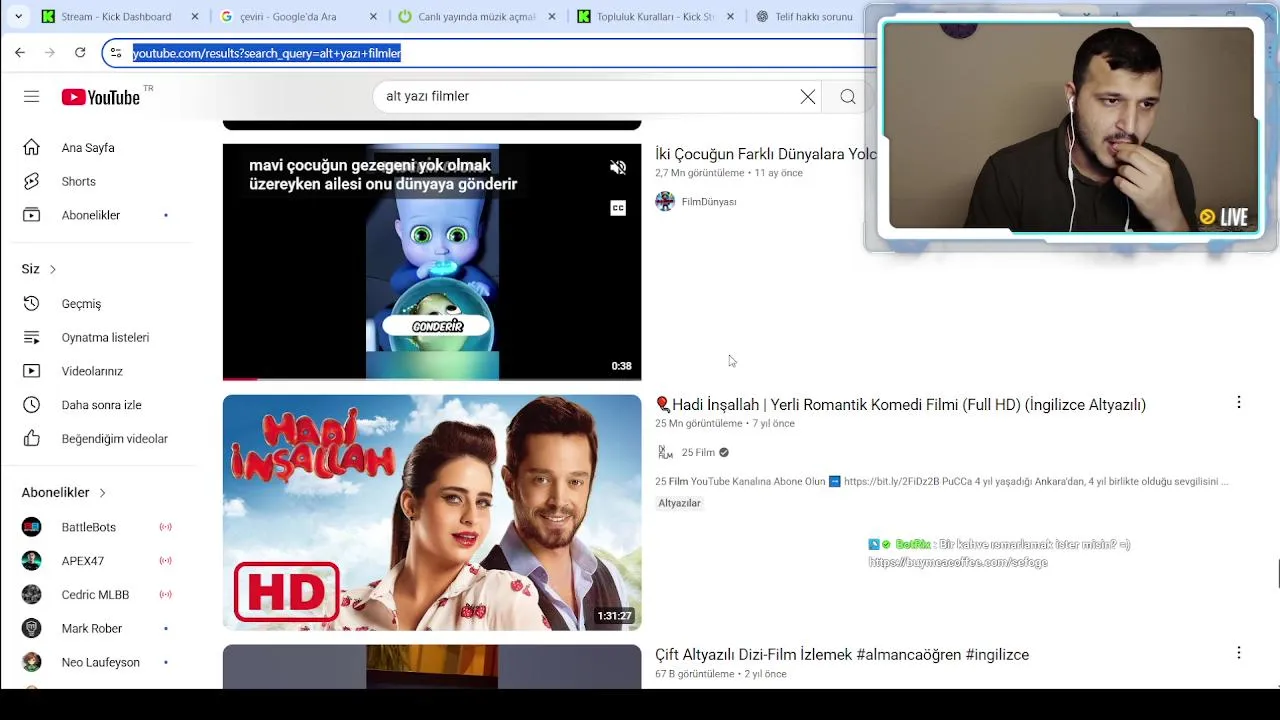Open the 25 Film channel avatar

click(665, 453)
